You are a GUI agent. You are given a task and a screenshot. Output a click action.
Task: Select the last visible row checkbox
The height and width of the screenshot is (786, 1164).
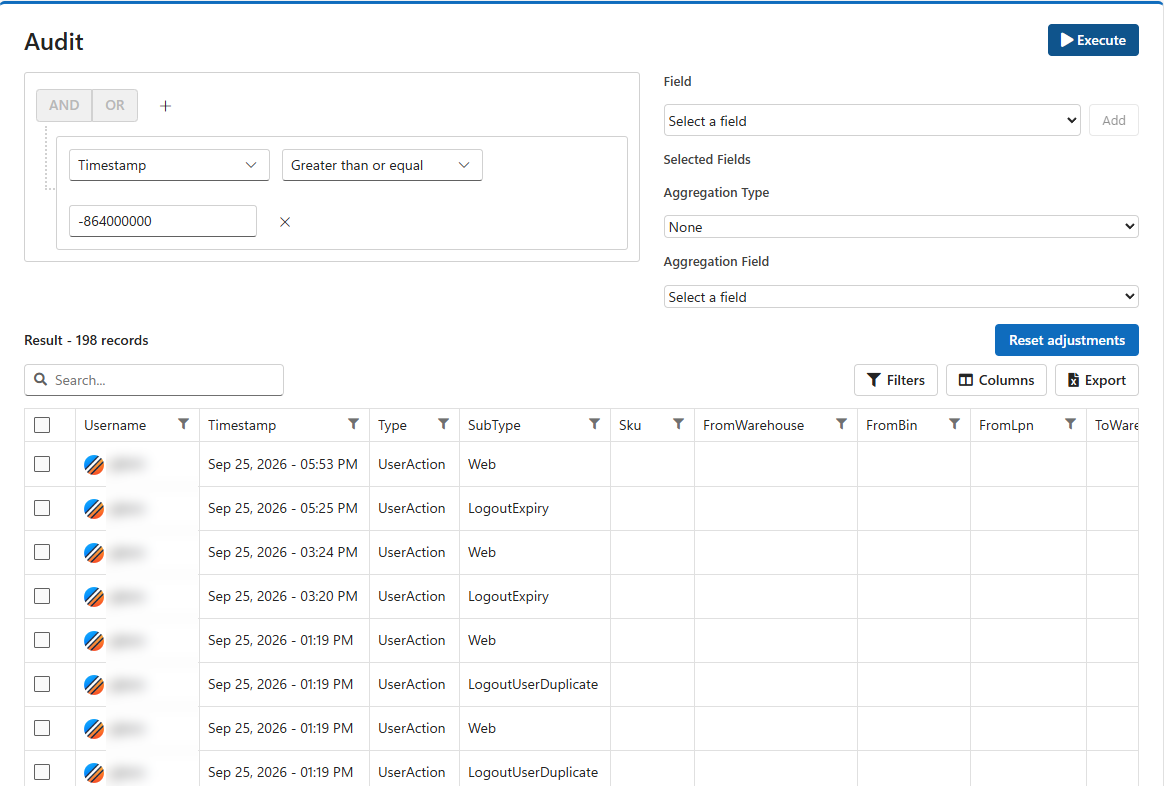coord(42,772)
